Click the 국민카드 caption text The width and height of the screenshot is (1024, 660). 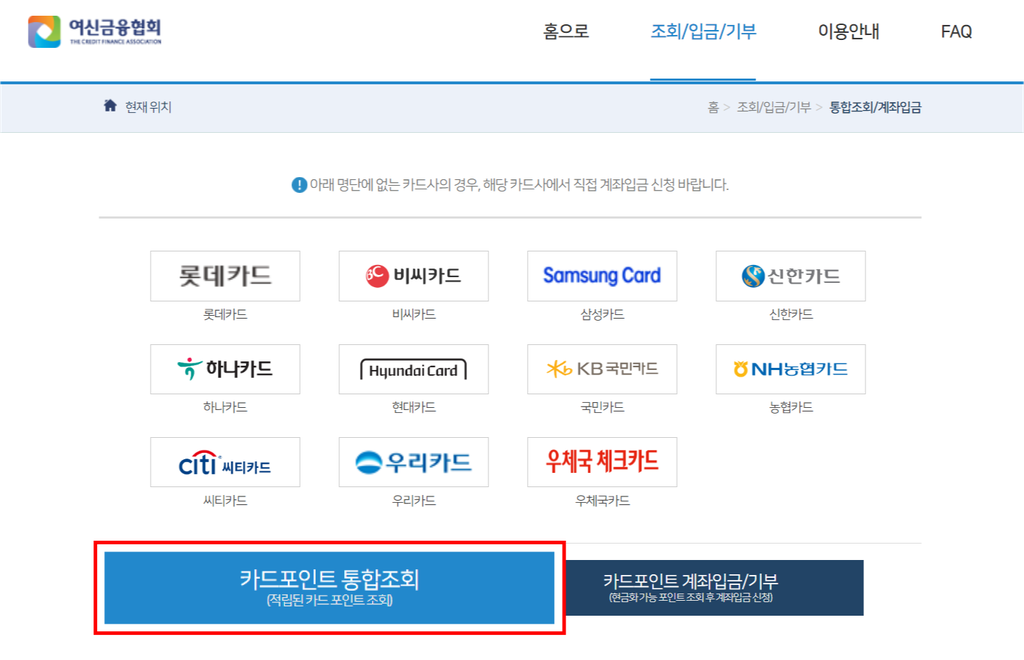pyautogui.click(x=602, y=407)
